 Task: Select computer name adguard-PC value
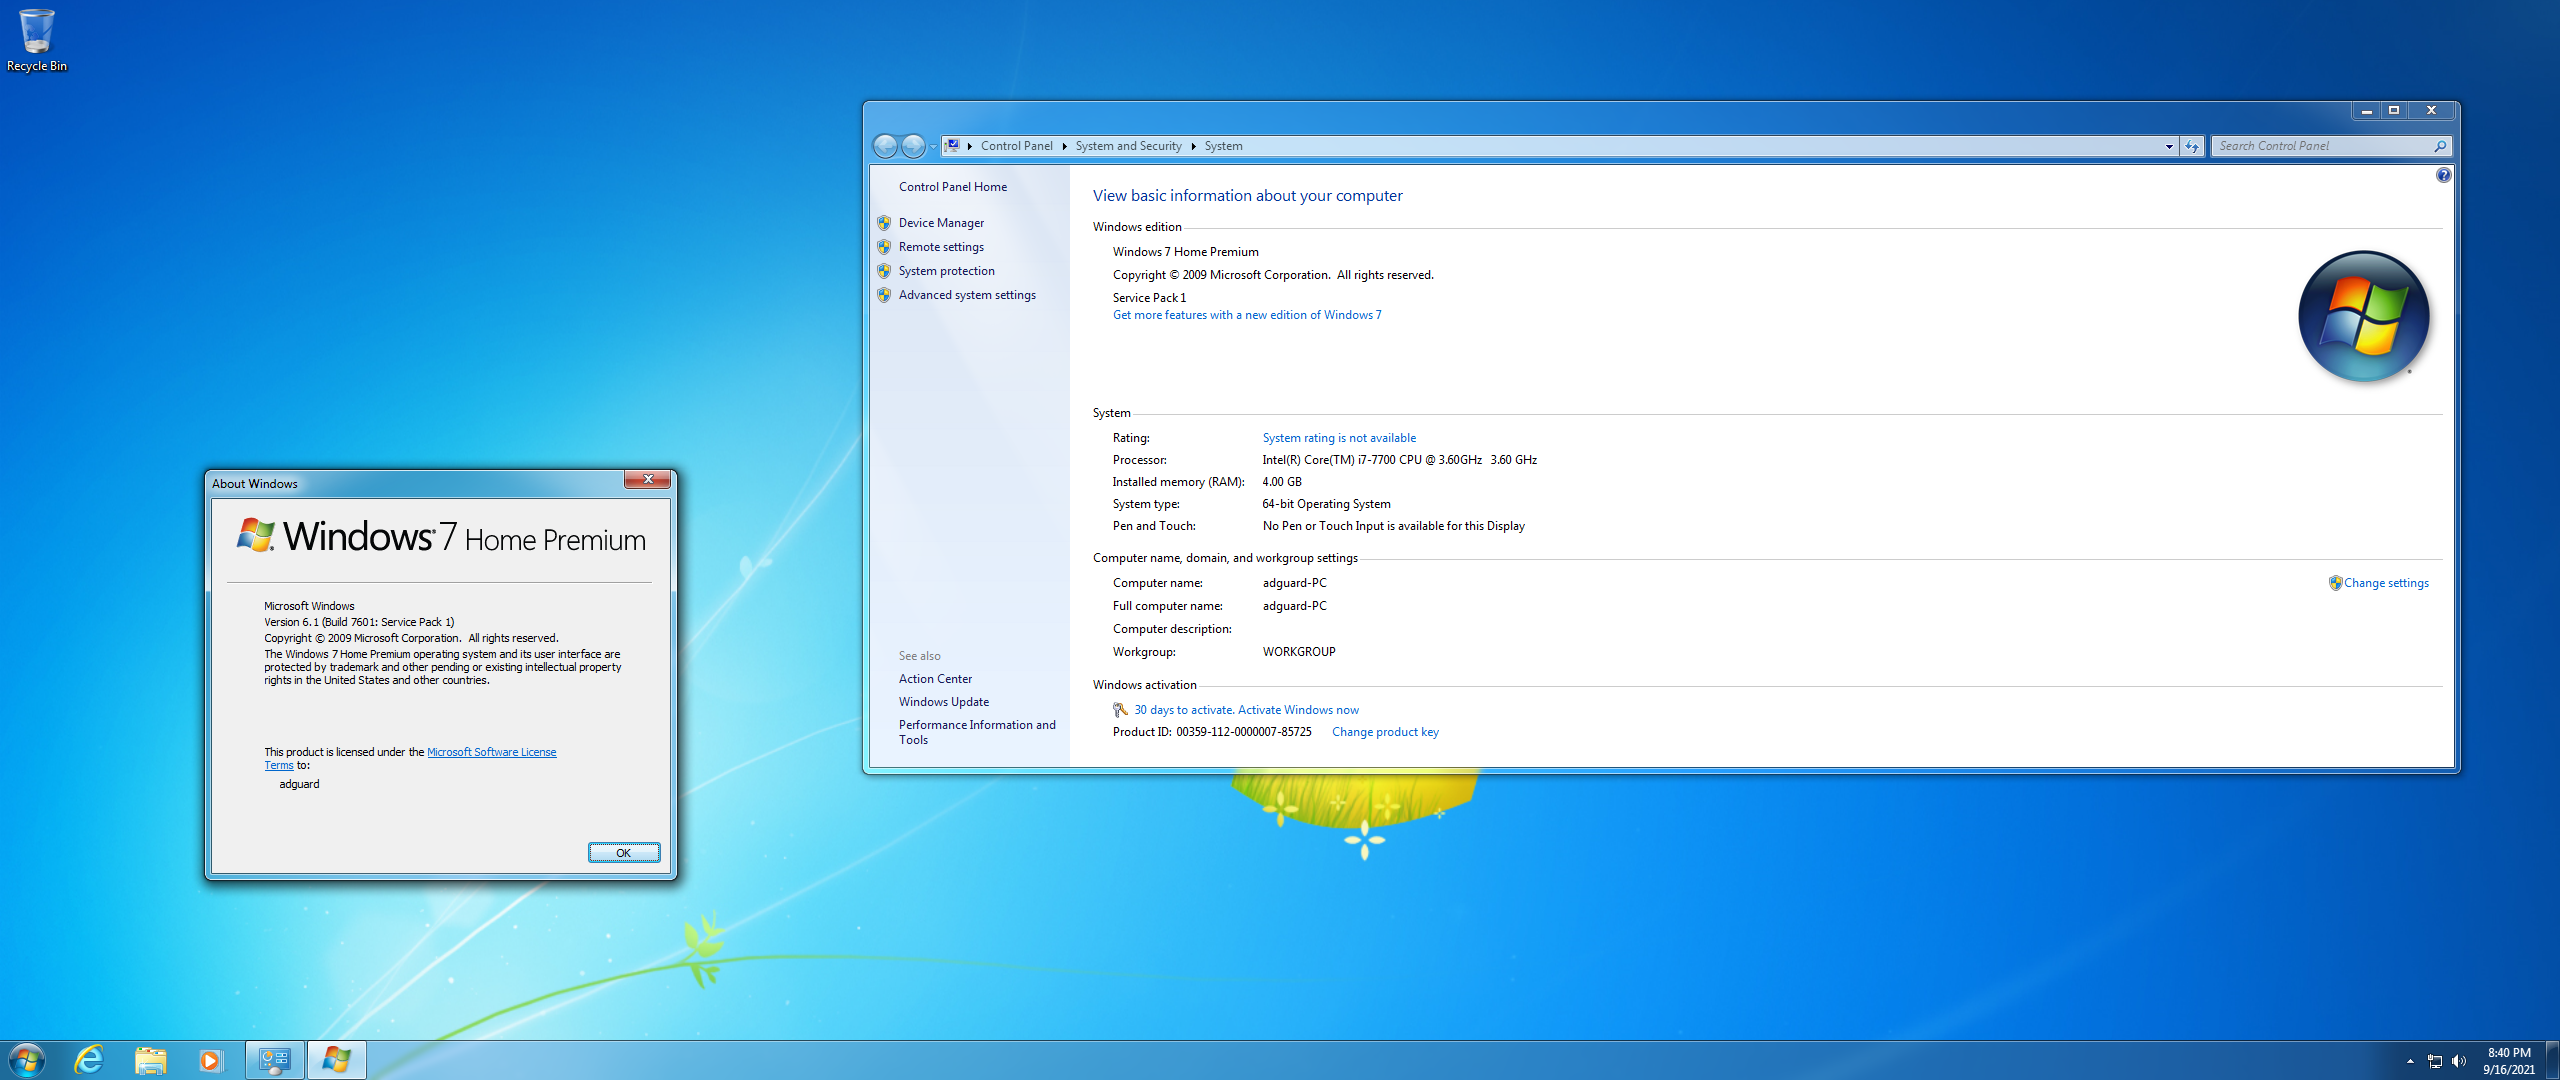tap(1294, 583)
